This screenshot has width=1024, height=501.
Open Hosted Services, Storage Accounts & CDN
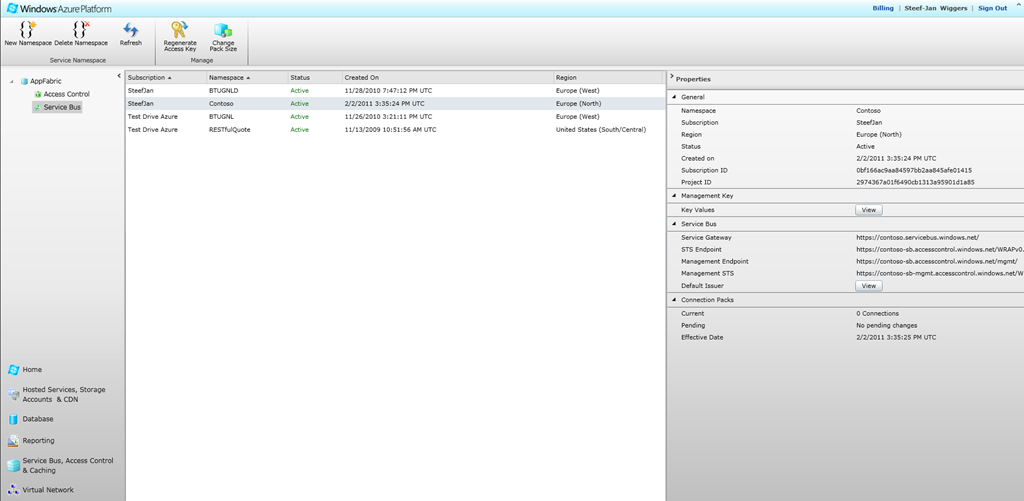[64, 395]
